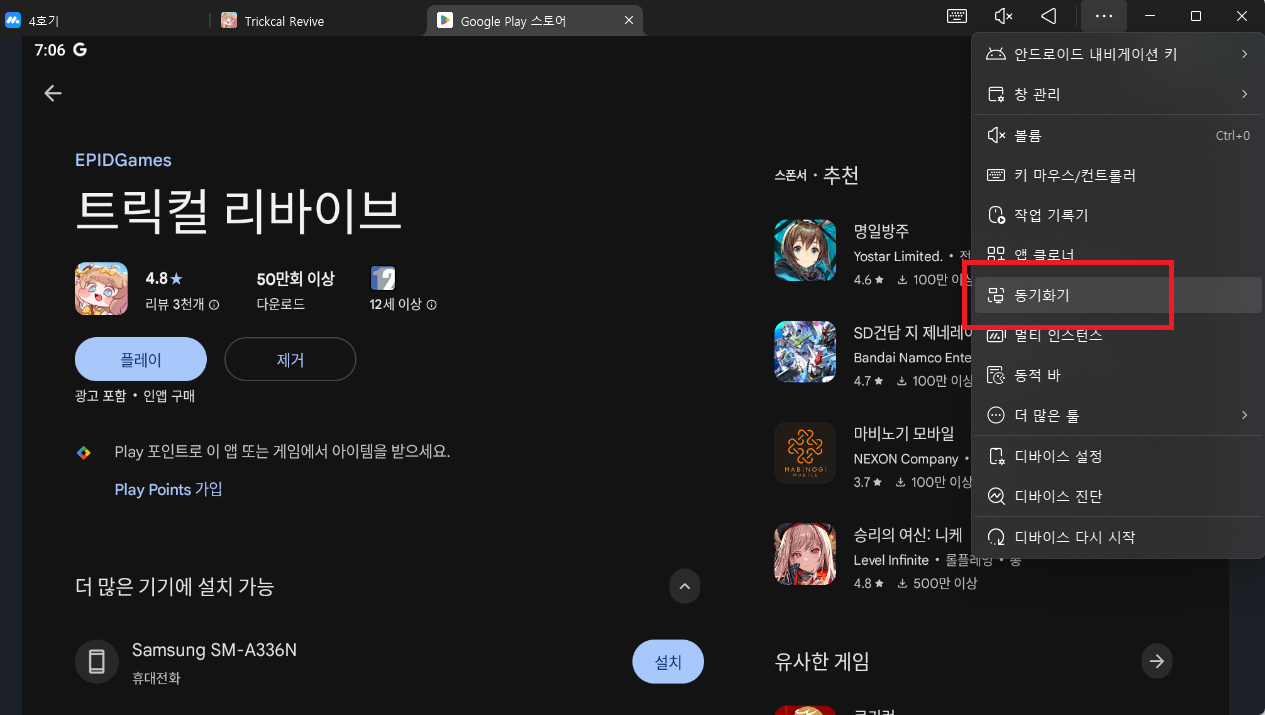The width and height of the screenshot is (1265, 715).
Task: Click the review info circle icon
Action: (214, 305)
